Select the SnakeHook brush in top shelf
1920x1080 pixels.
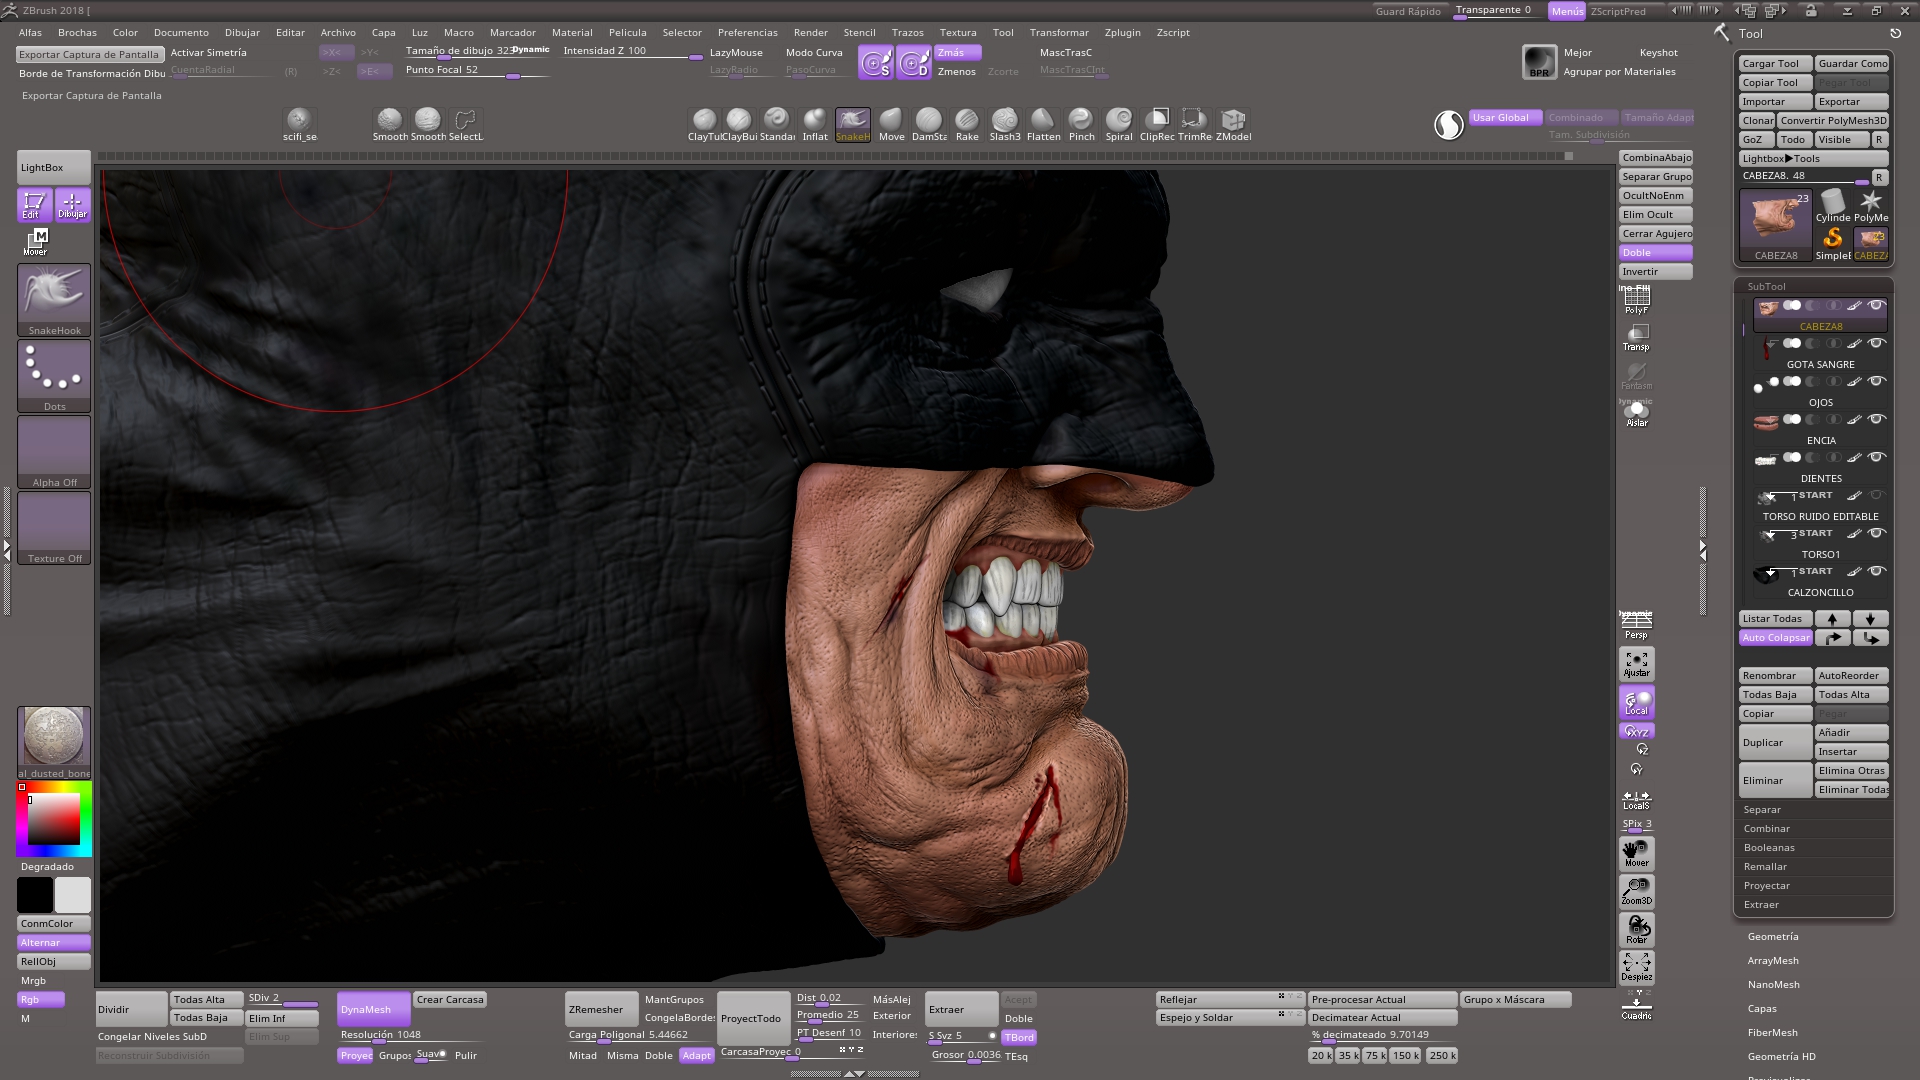tap(853, 124)
